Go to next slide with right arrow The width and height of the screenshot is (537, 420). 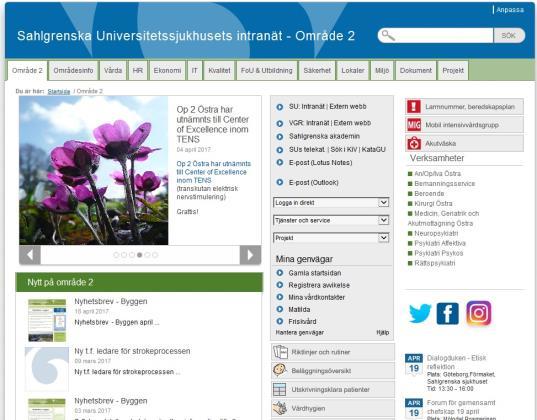tap(250, 255)
